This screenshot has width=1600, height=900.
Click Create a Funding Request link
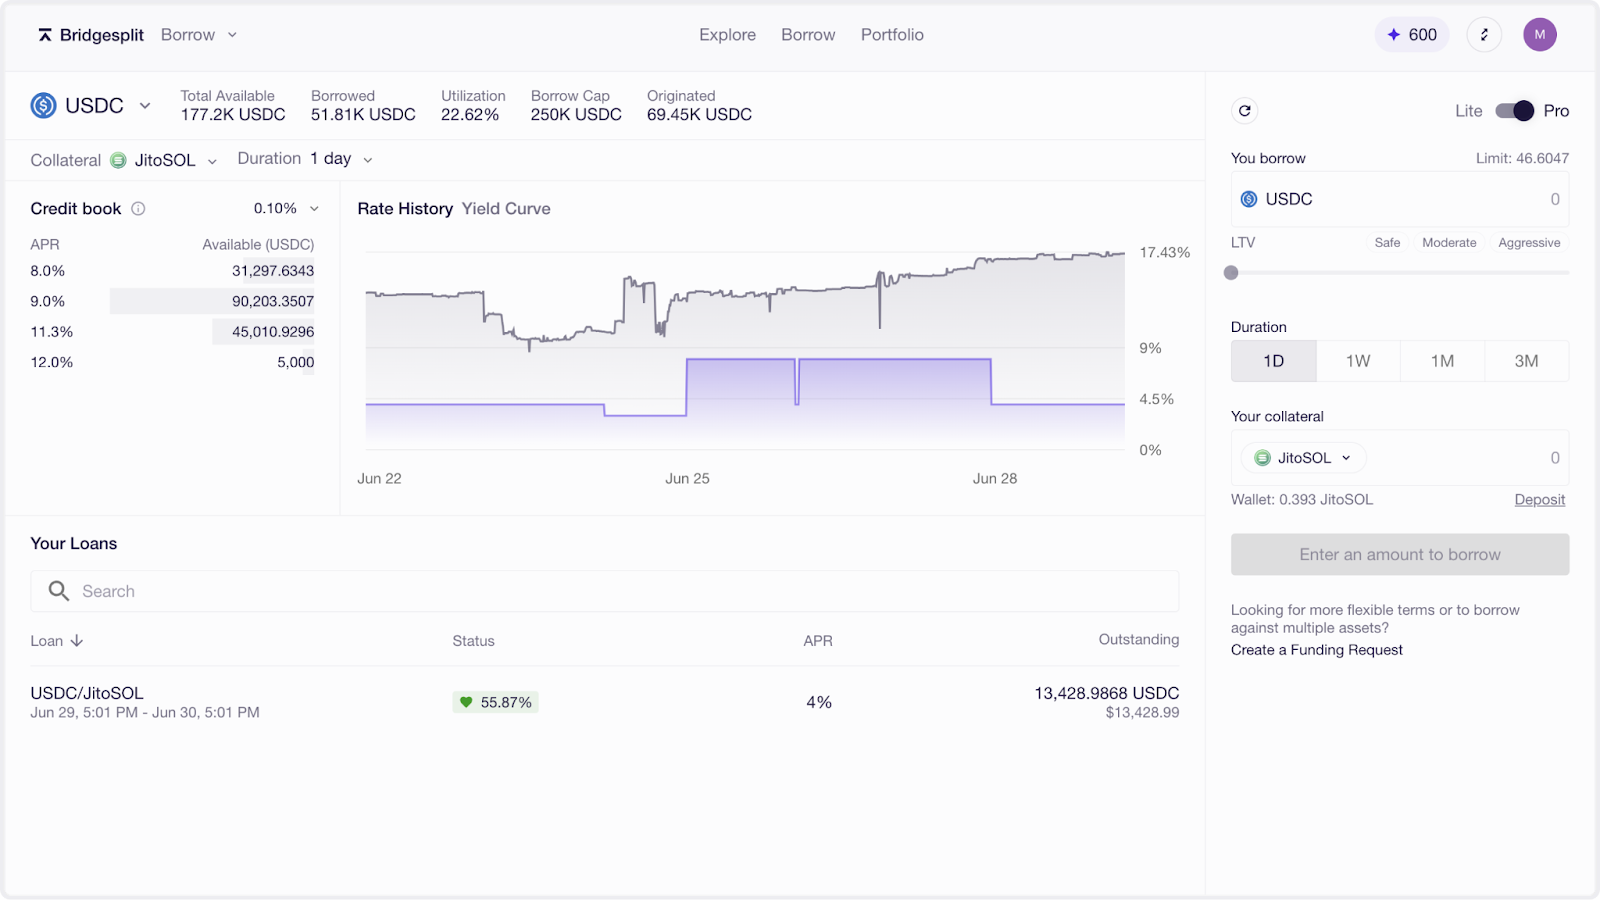click(x=1316, y=650)
